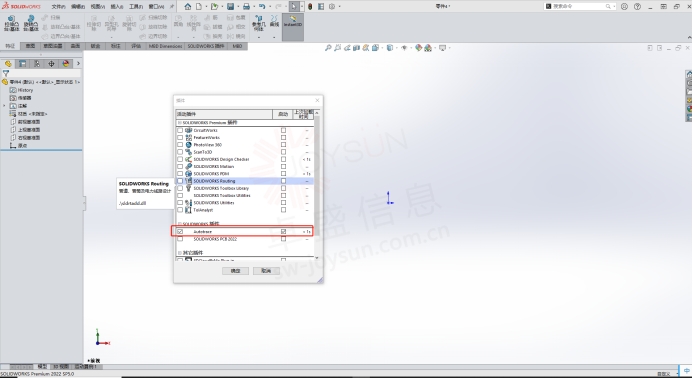Image resolution: width=693 pixels, height=378 pixels.
Task: Click the Home icon in the top toolbar
Action: pyautogui.click(x=188, y=7)
